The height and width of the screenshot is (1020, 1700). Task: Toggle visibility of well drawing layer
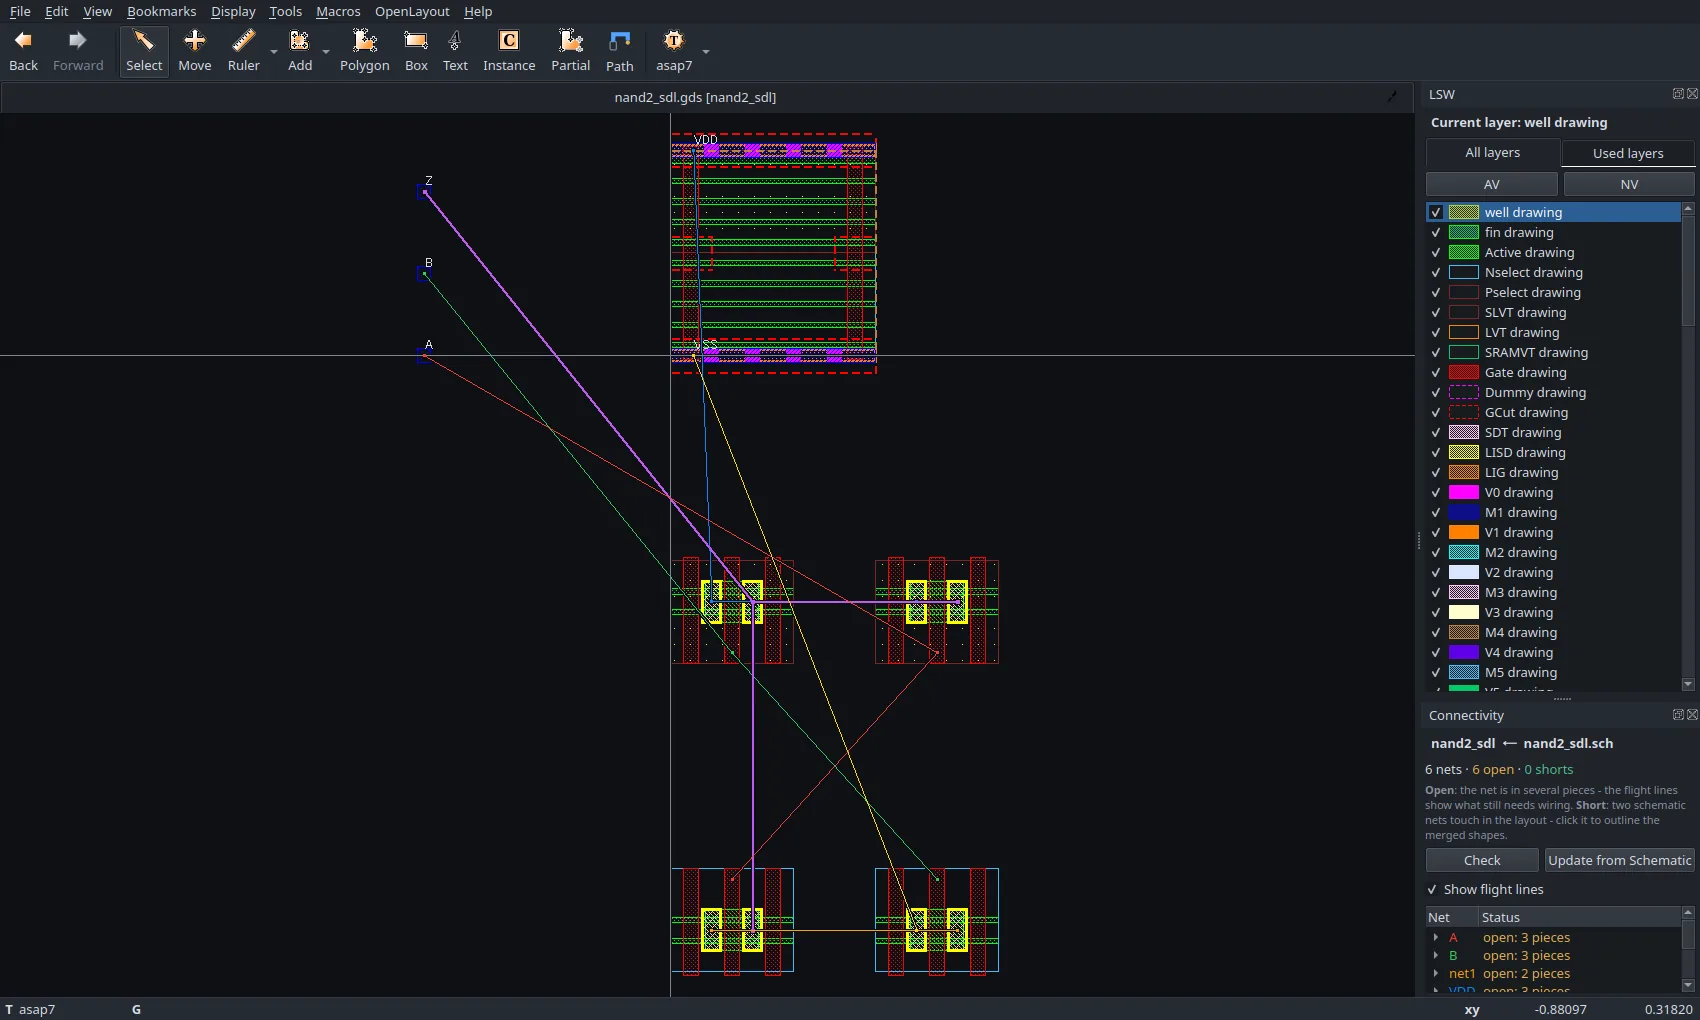pyautogui.click(x=1436, y=212)
